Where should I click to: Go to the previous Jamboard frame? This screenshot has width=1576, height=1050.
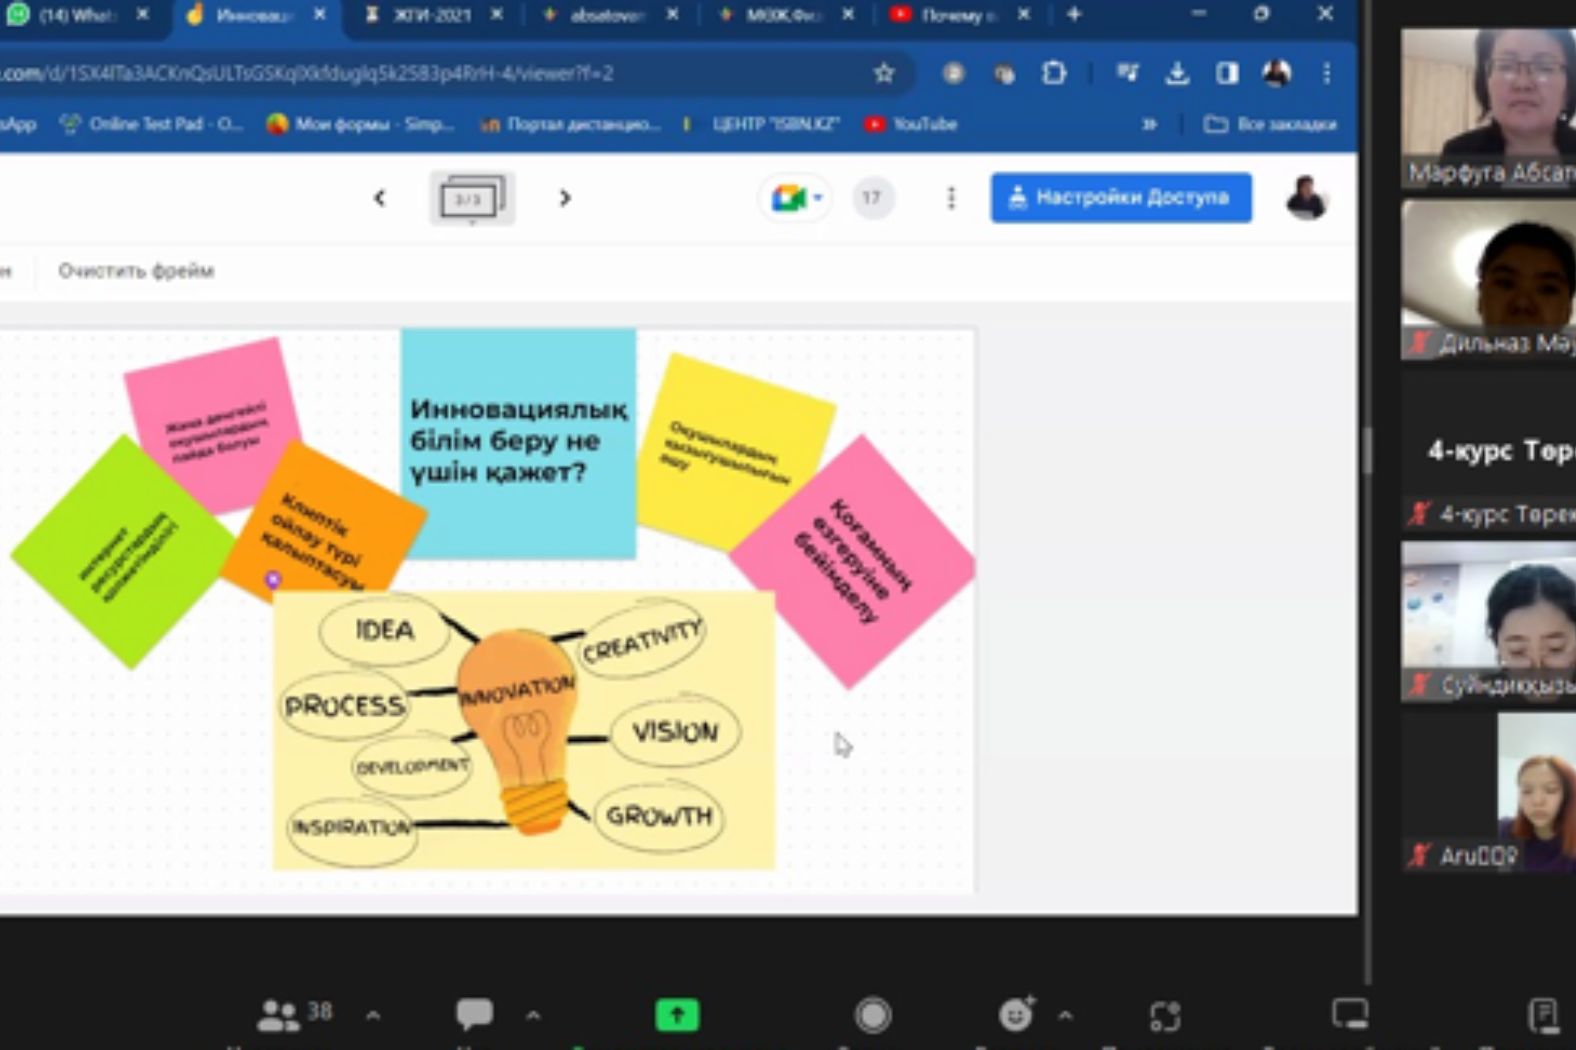pyautogui.click(x=380, y=198)
